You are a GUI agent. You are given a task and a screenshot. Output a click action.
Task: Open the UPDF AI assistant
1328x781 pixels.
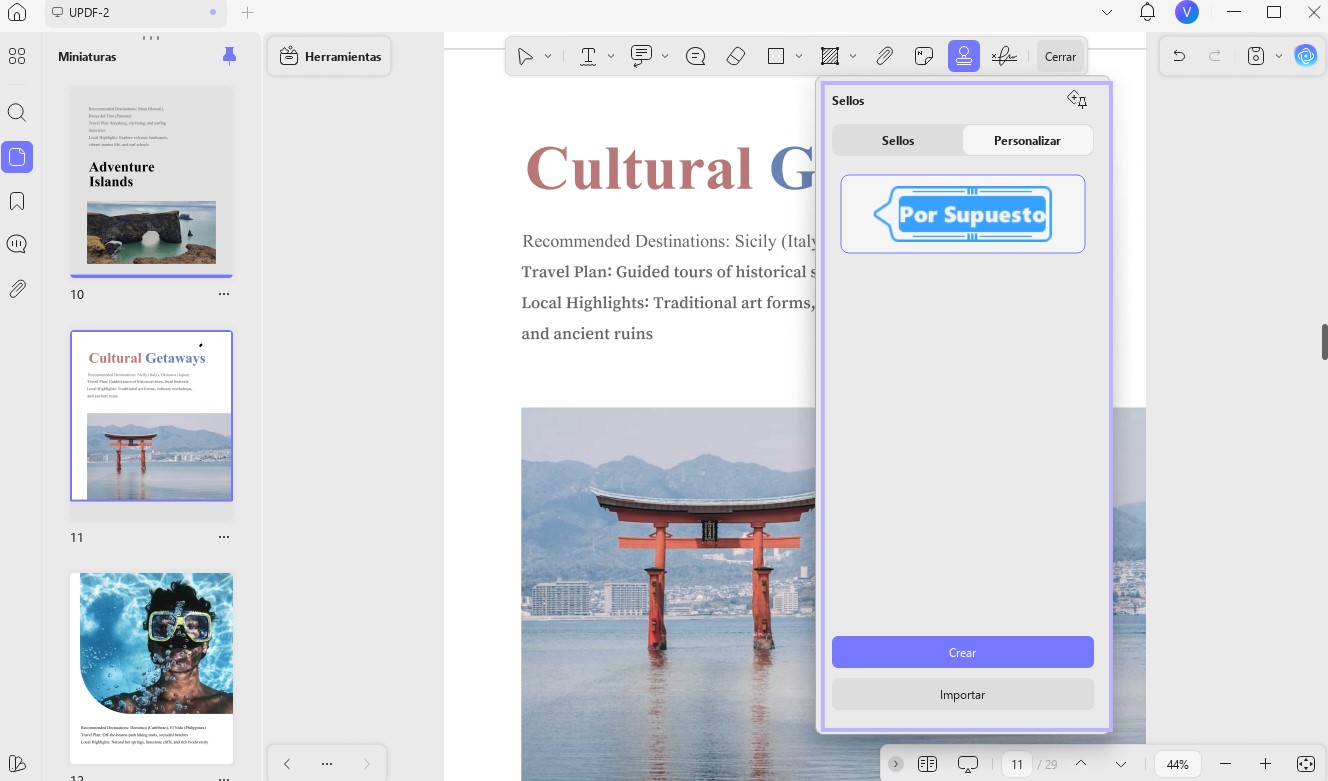click(x=1306, y=56)
